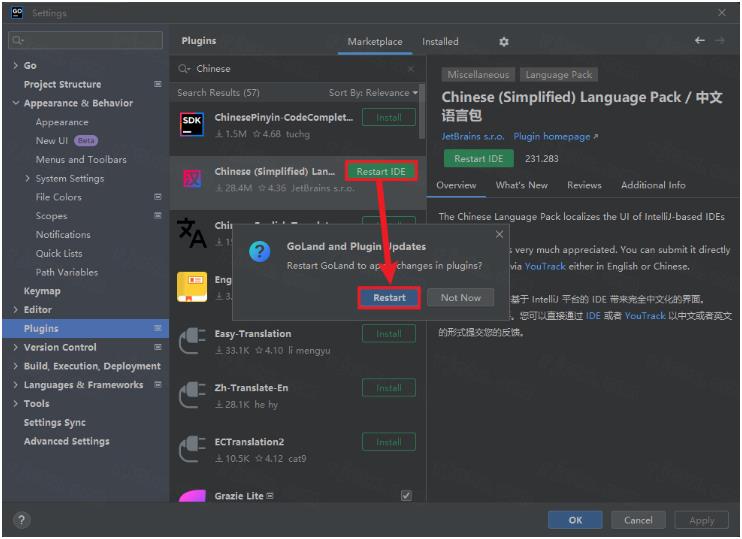This screenshot has height=539, width=742.
Task: Click Restart IDE in Chinese plugin list row
Action: pyautogui.click(x=381, y=171)
